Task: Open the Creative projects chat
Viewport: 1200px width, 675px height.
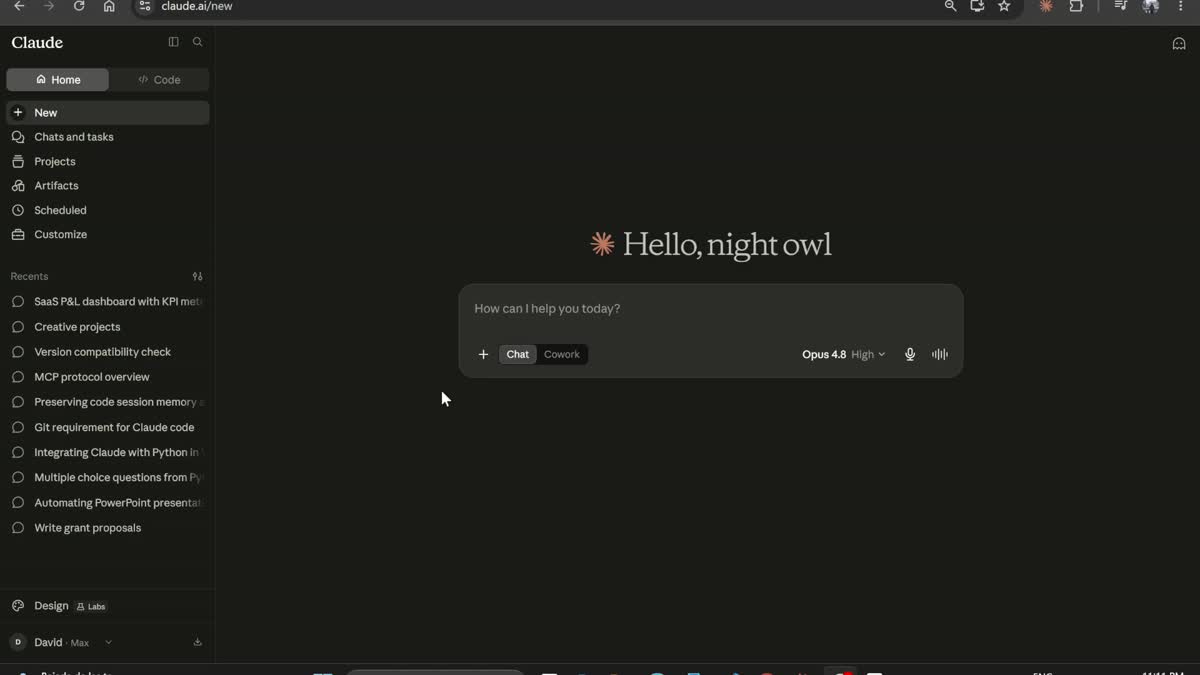Action: coord(107,327)
